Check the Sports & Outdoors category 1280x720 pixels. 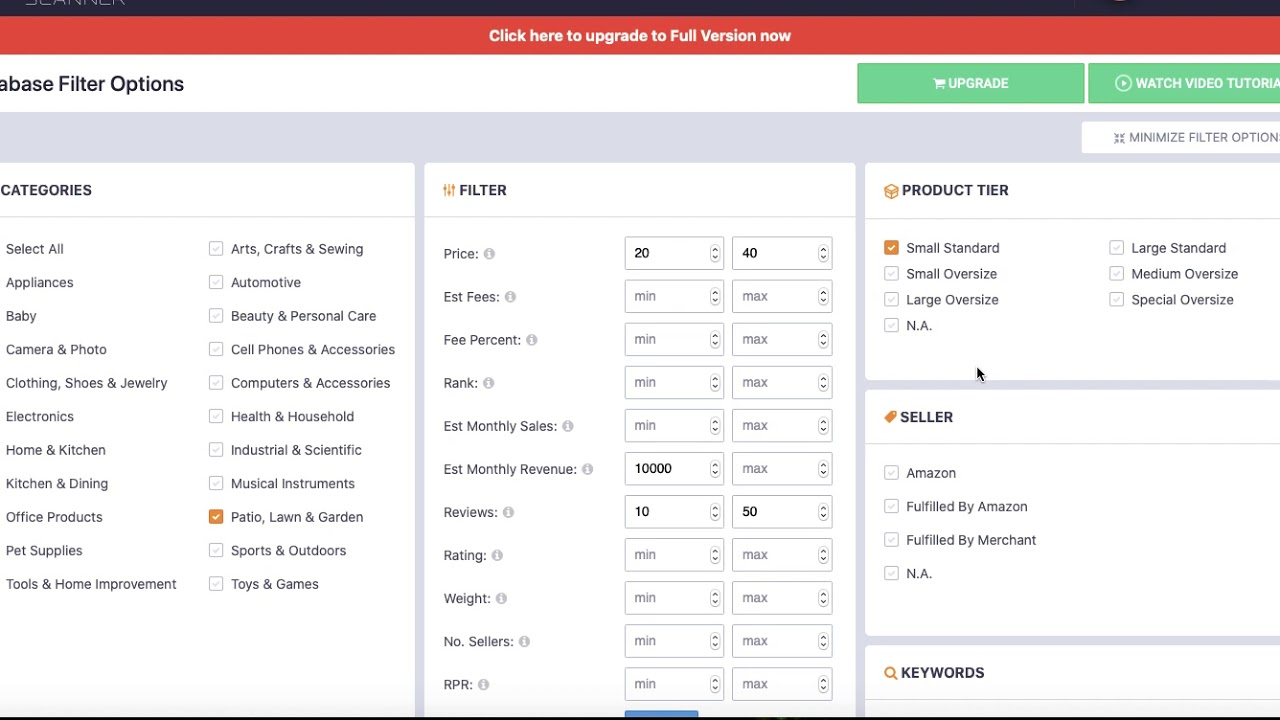[216, 550]
